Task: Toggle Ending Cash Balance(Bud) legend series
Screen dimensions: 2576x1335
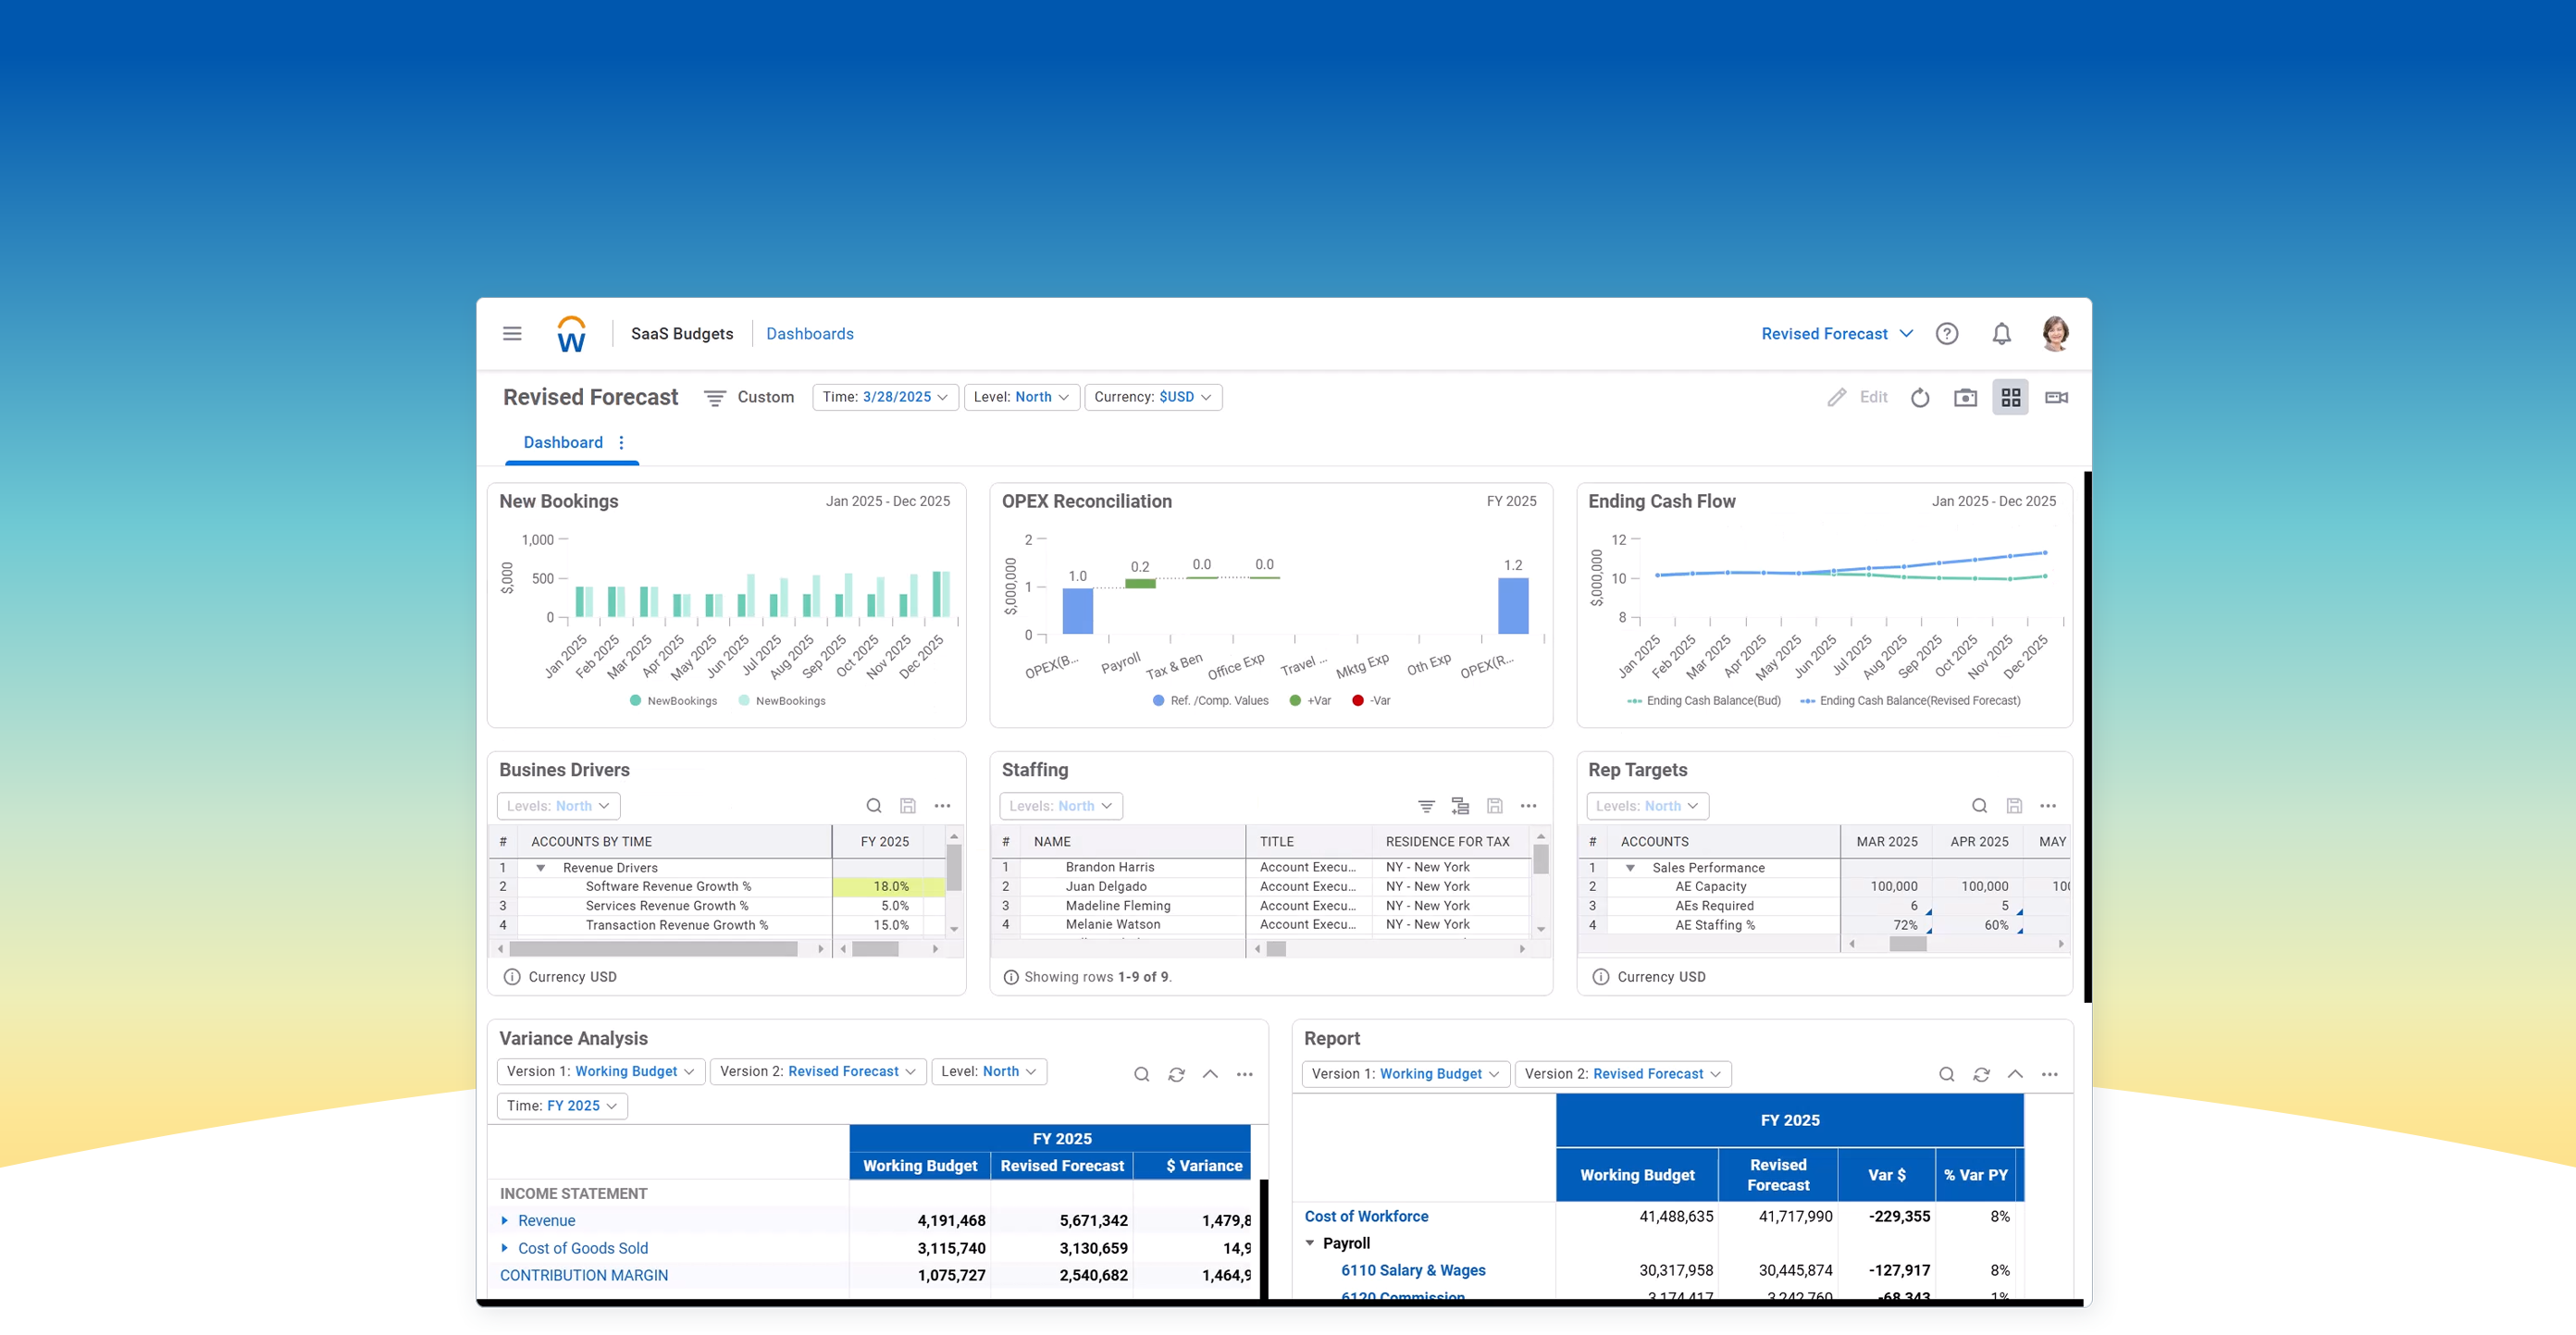Action: pos(1704,701)
